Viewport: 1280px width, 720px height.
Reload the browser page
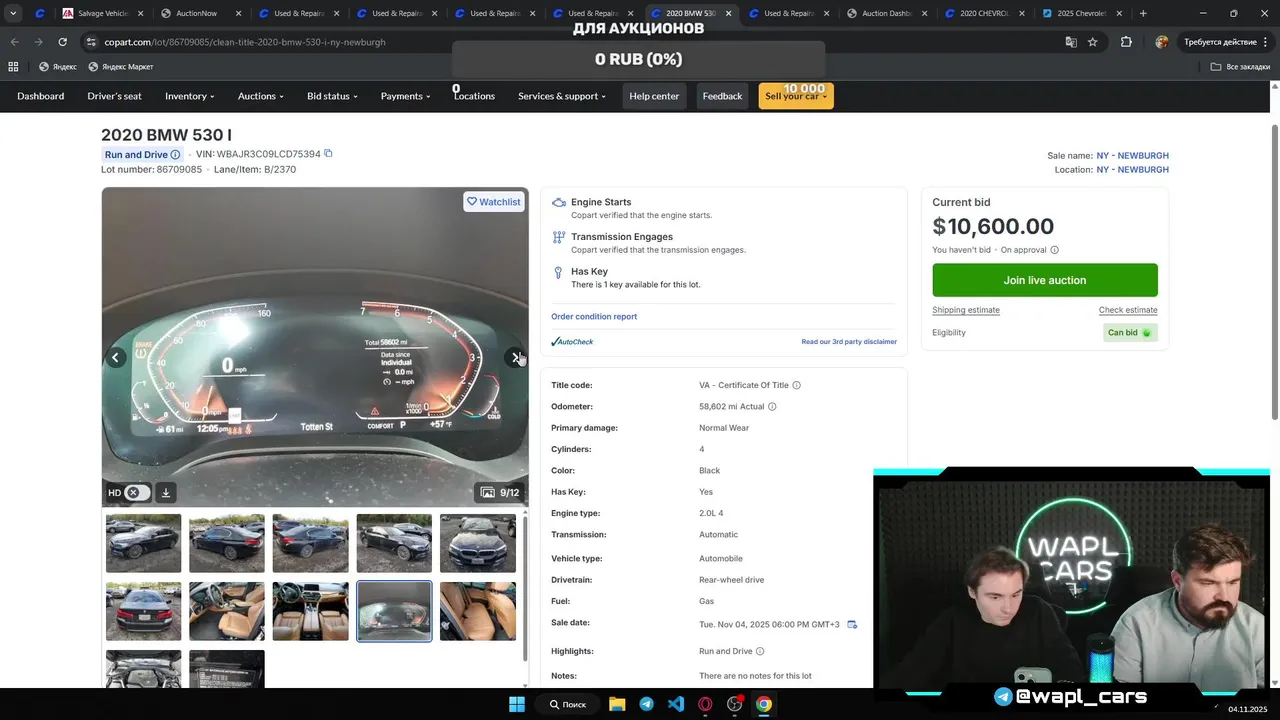pyautogui.click(x=62, y=42)
